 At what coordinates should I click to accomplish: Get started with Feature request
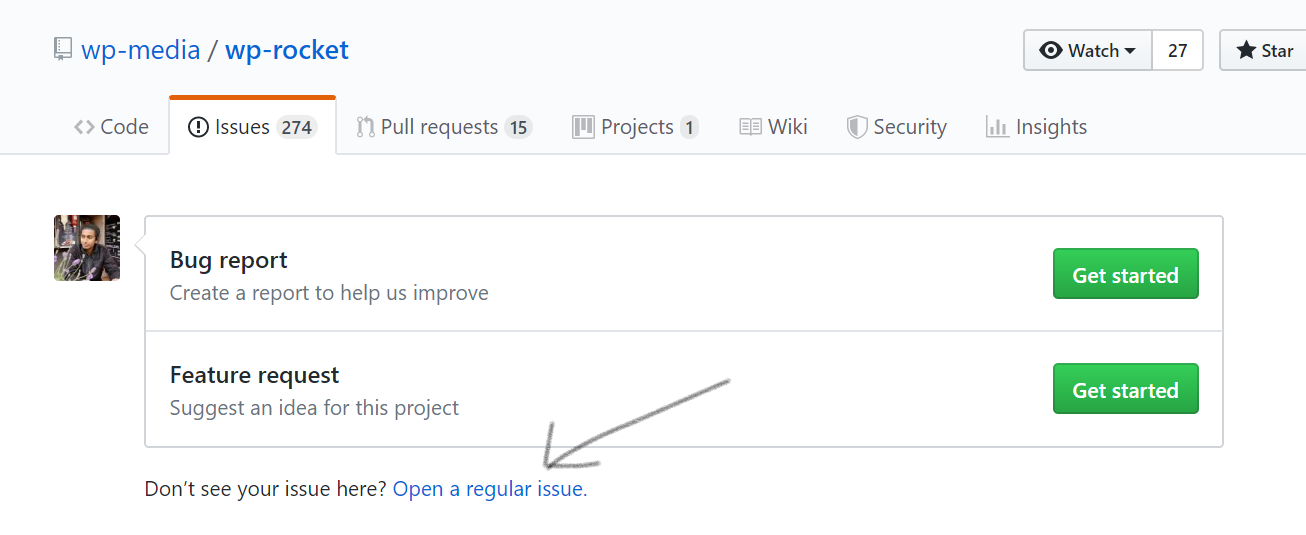(x=1125, y=389)
